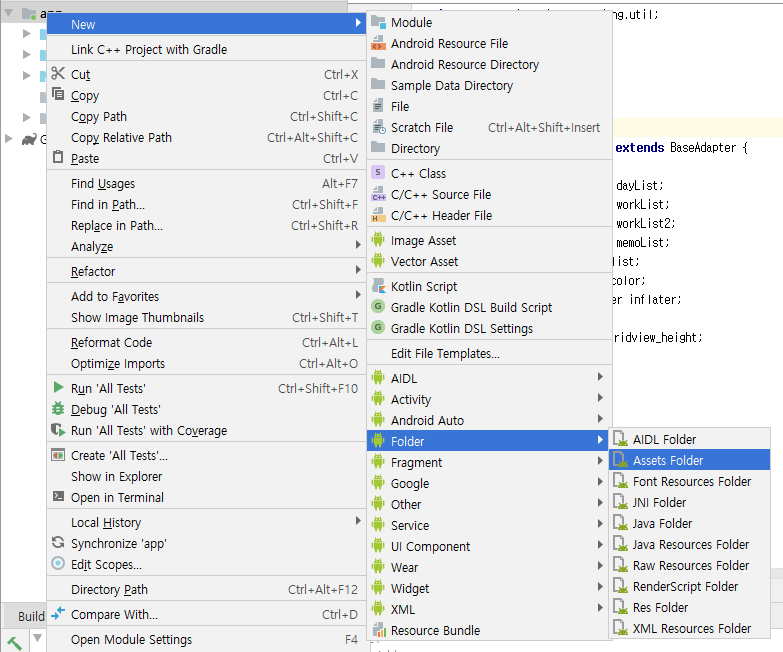The height and width of the screenshot is (652, 783).
Task: Select Sample Data Directory
Action: [489, 85]
